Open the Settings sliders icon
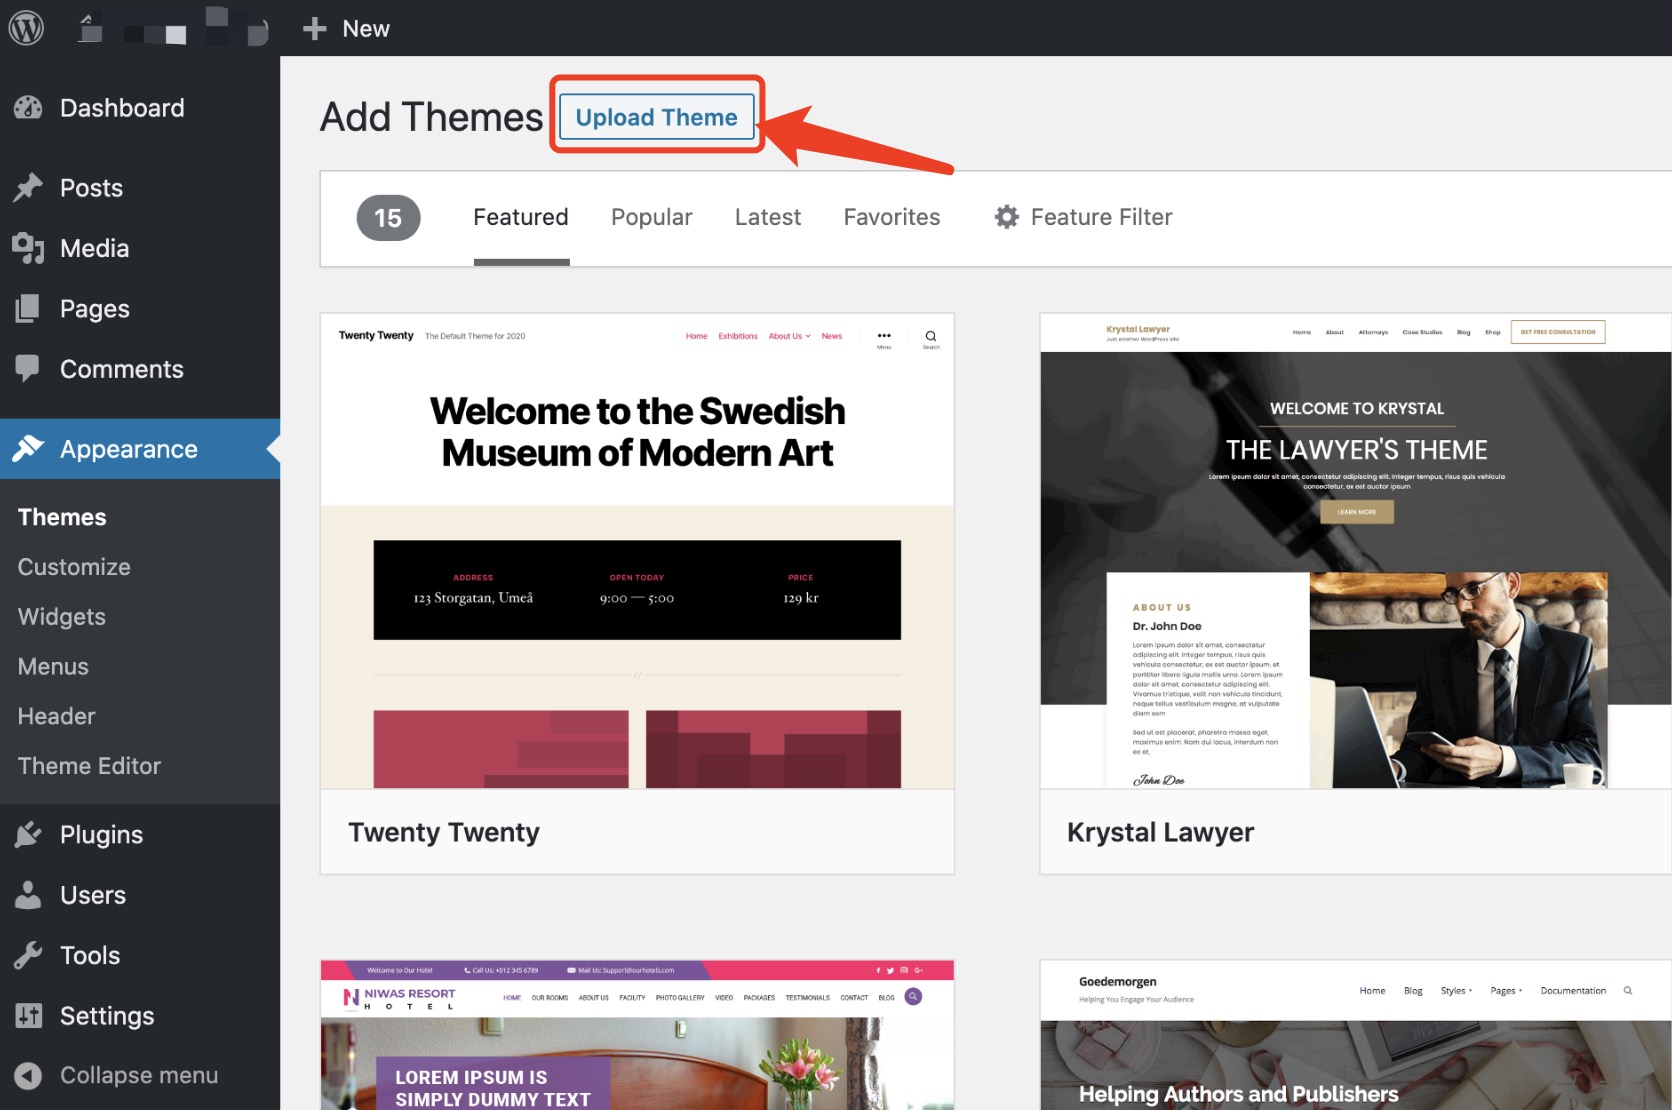1672x1110 pixels. tap(28, 1016)
